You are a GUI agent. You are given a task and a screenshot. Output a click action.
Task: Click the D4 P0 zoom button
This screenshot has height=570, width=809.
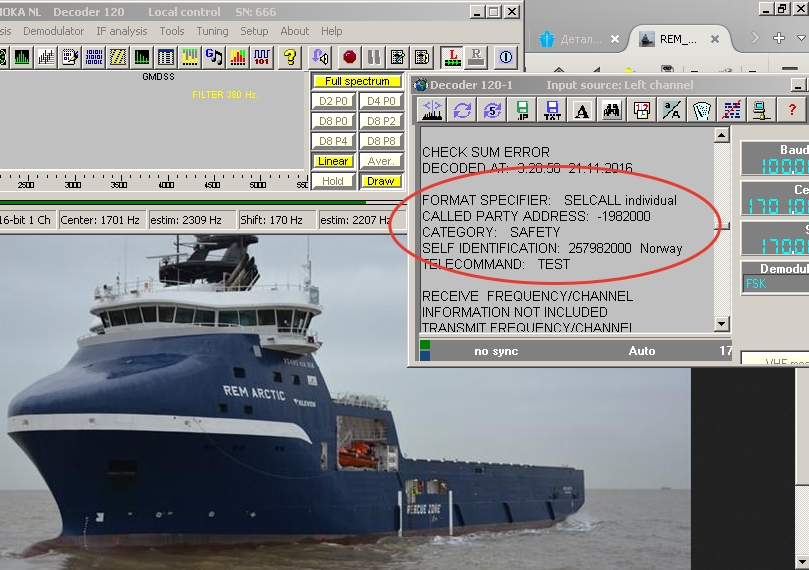380,101
